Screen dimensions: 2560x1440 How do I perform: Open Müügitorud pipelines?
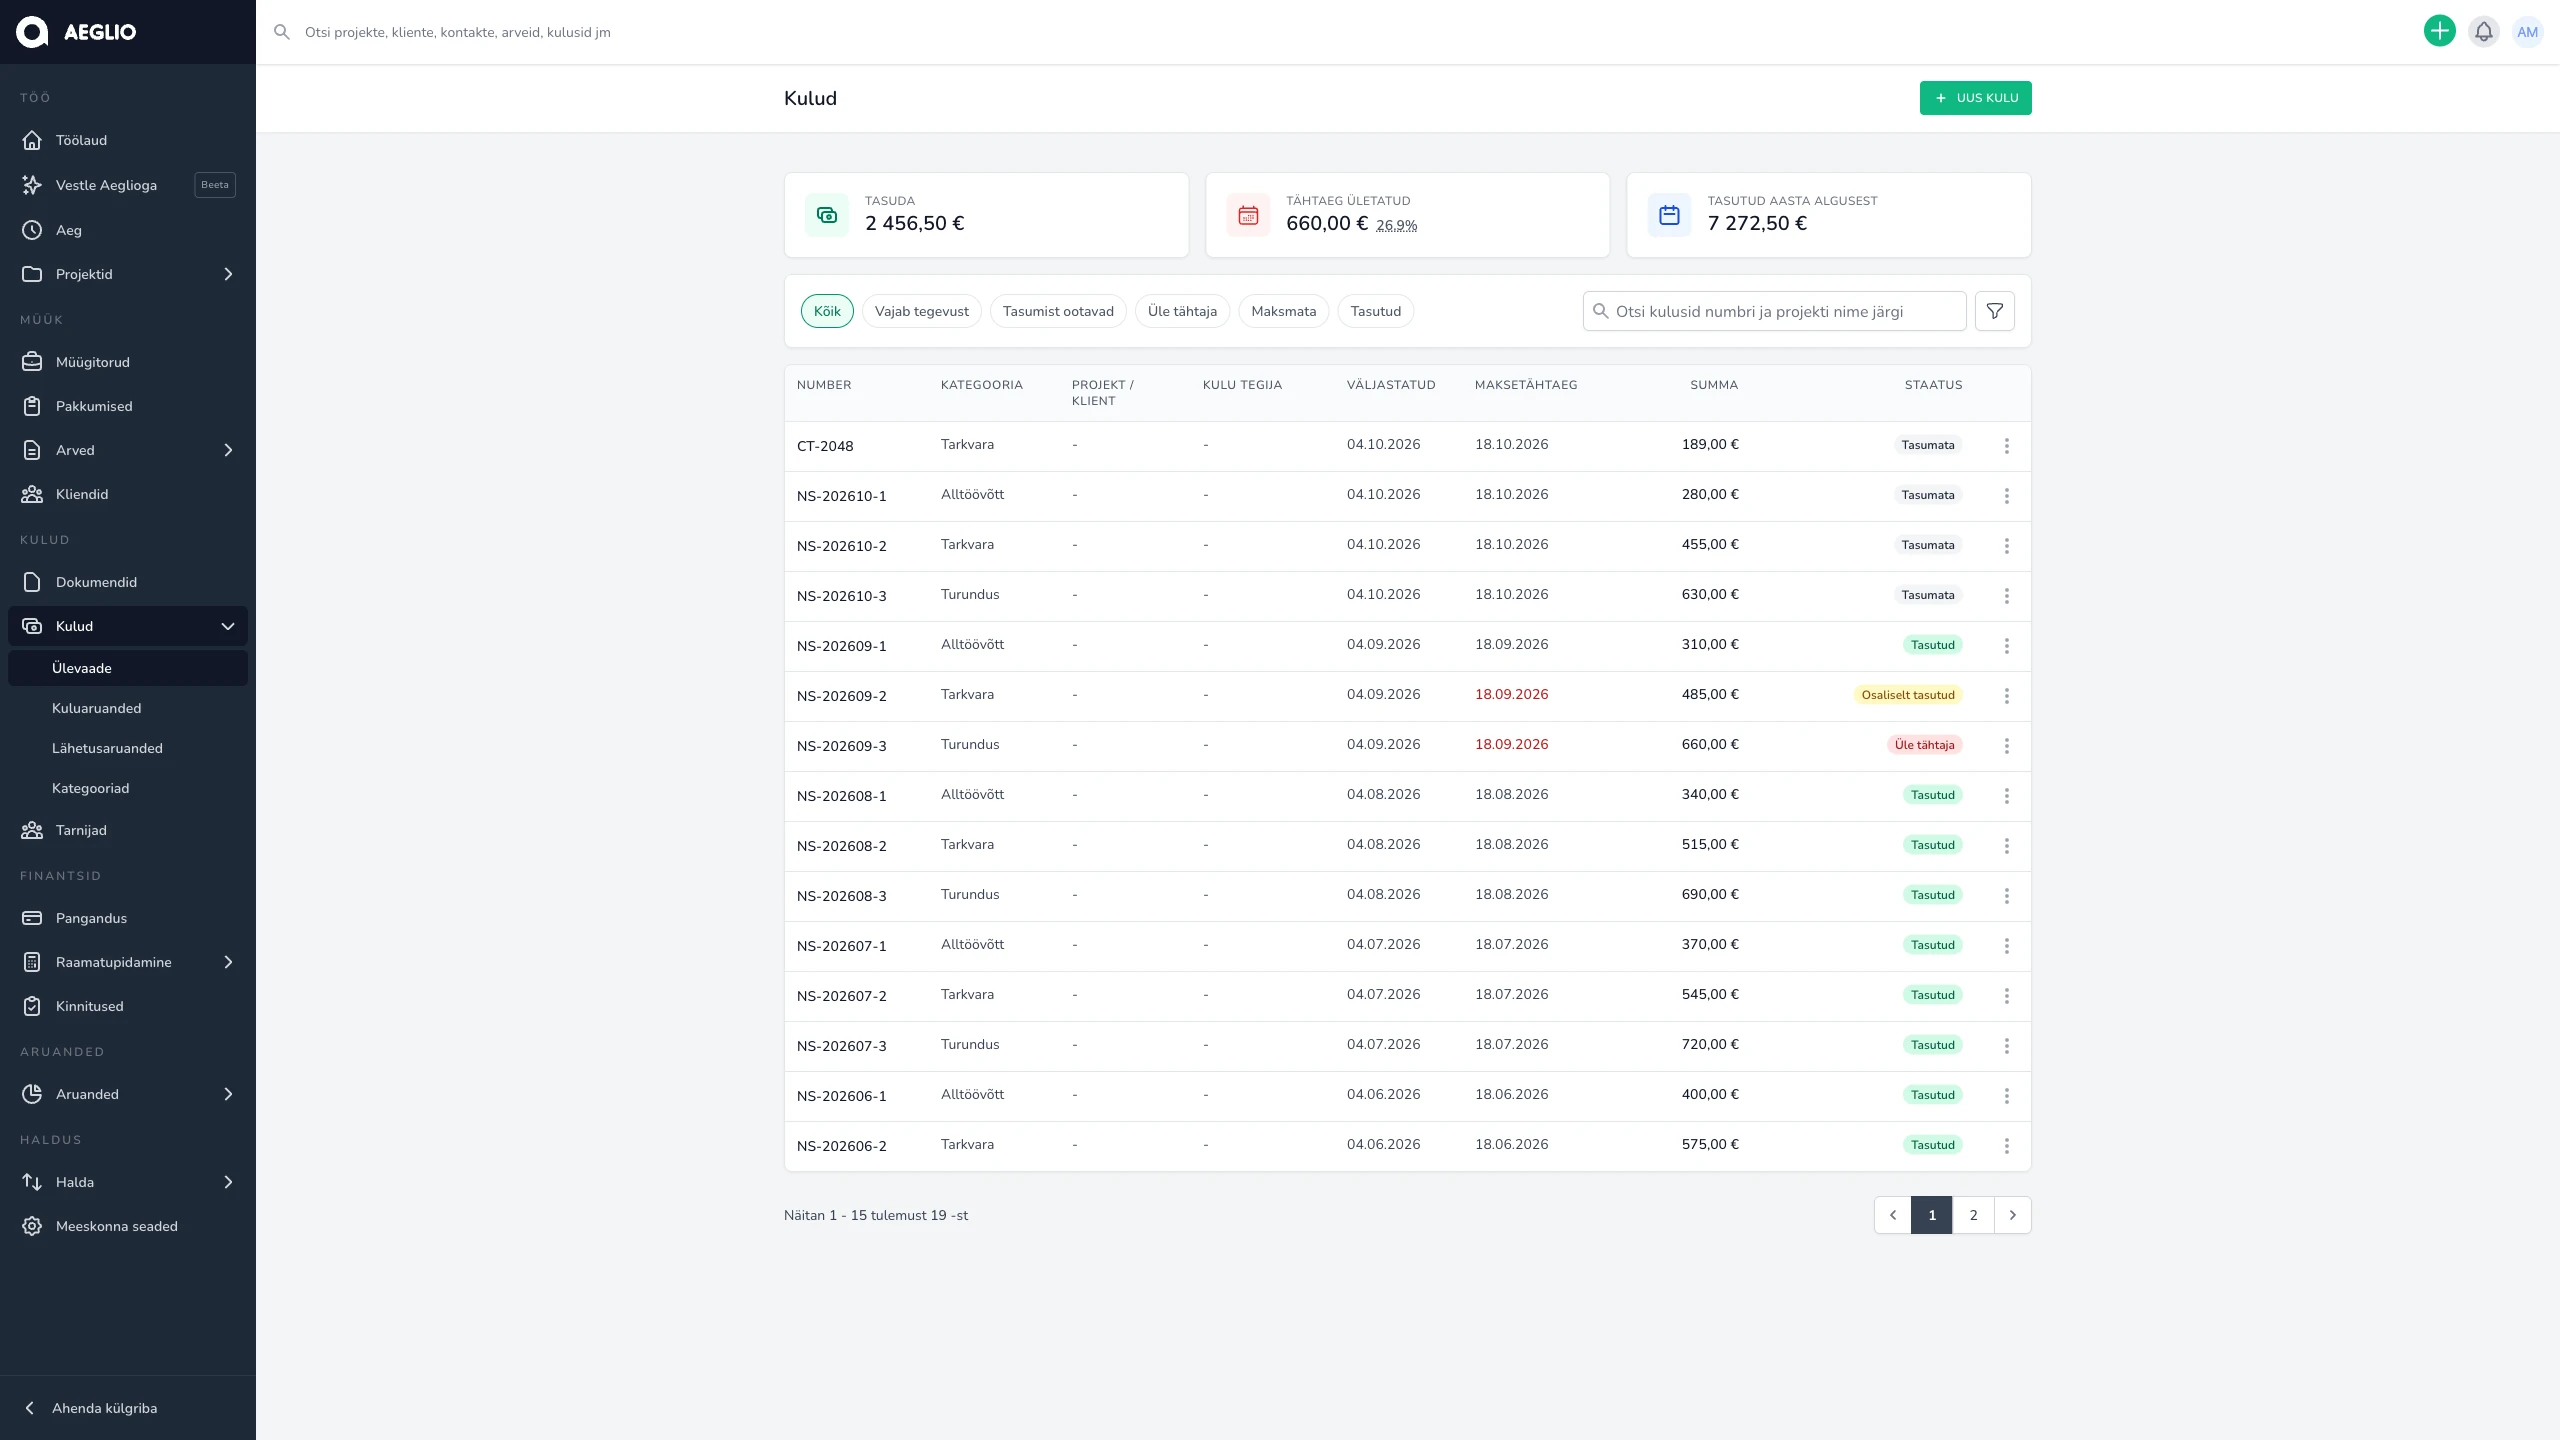[128, 362]
